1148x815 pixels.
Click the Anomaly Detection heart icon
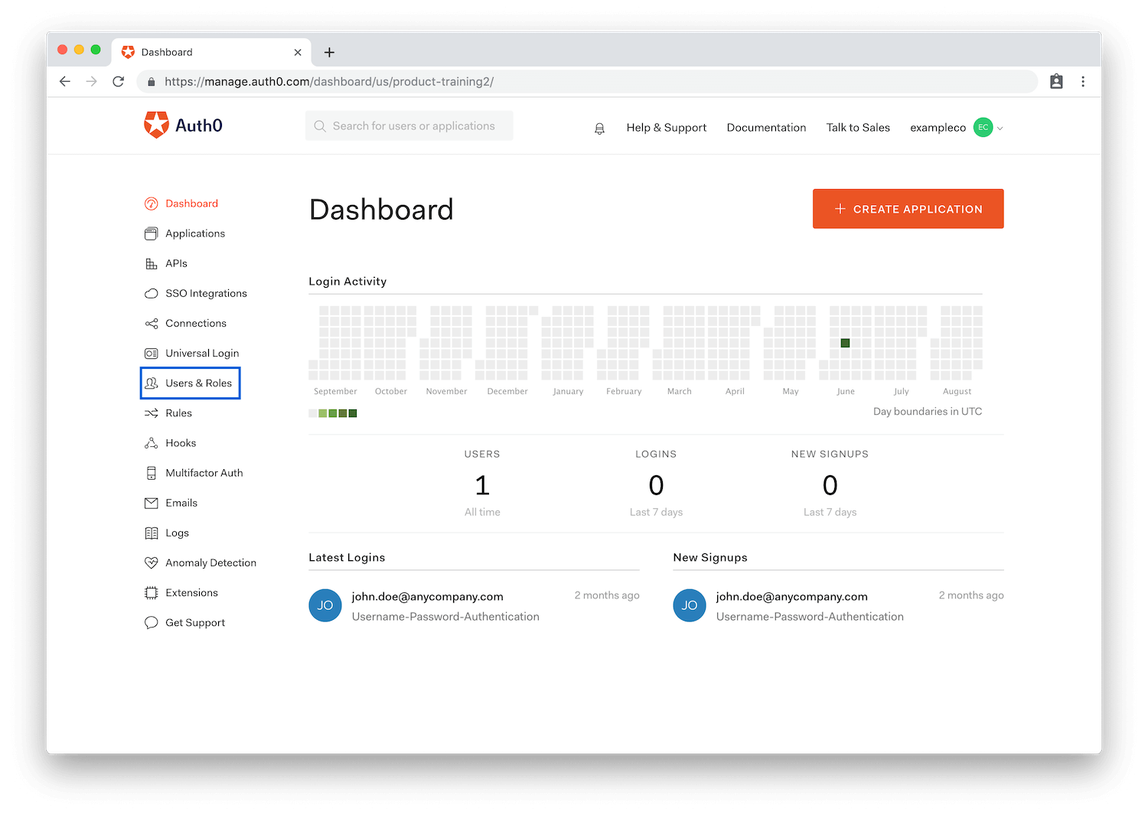point(151,563)
